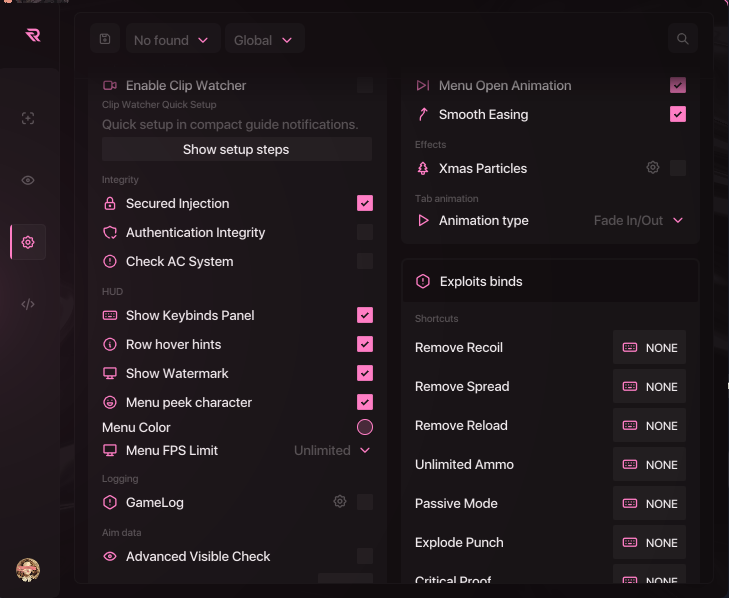This screenshot has width=729, height=598.
Task: Click the monitor icon beside Show Watermark
Action: tap(110, 373)
